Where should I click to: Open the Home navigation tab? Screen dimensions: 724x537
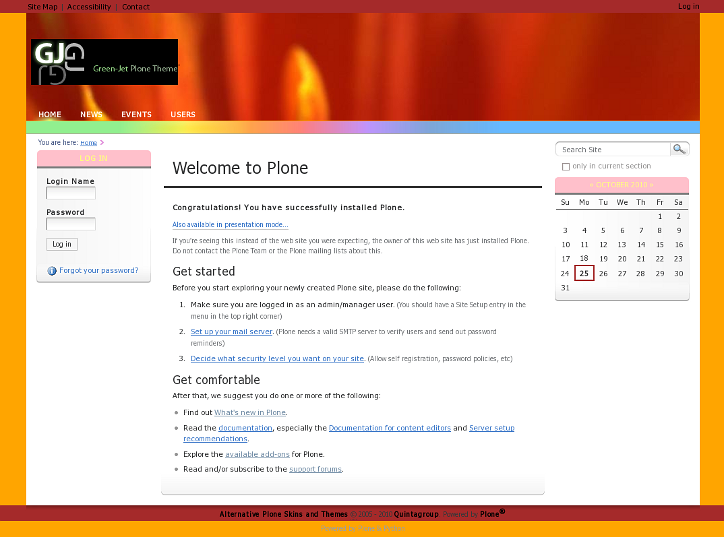(50, 114)
